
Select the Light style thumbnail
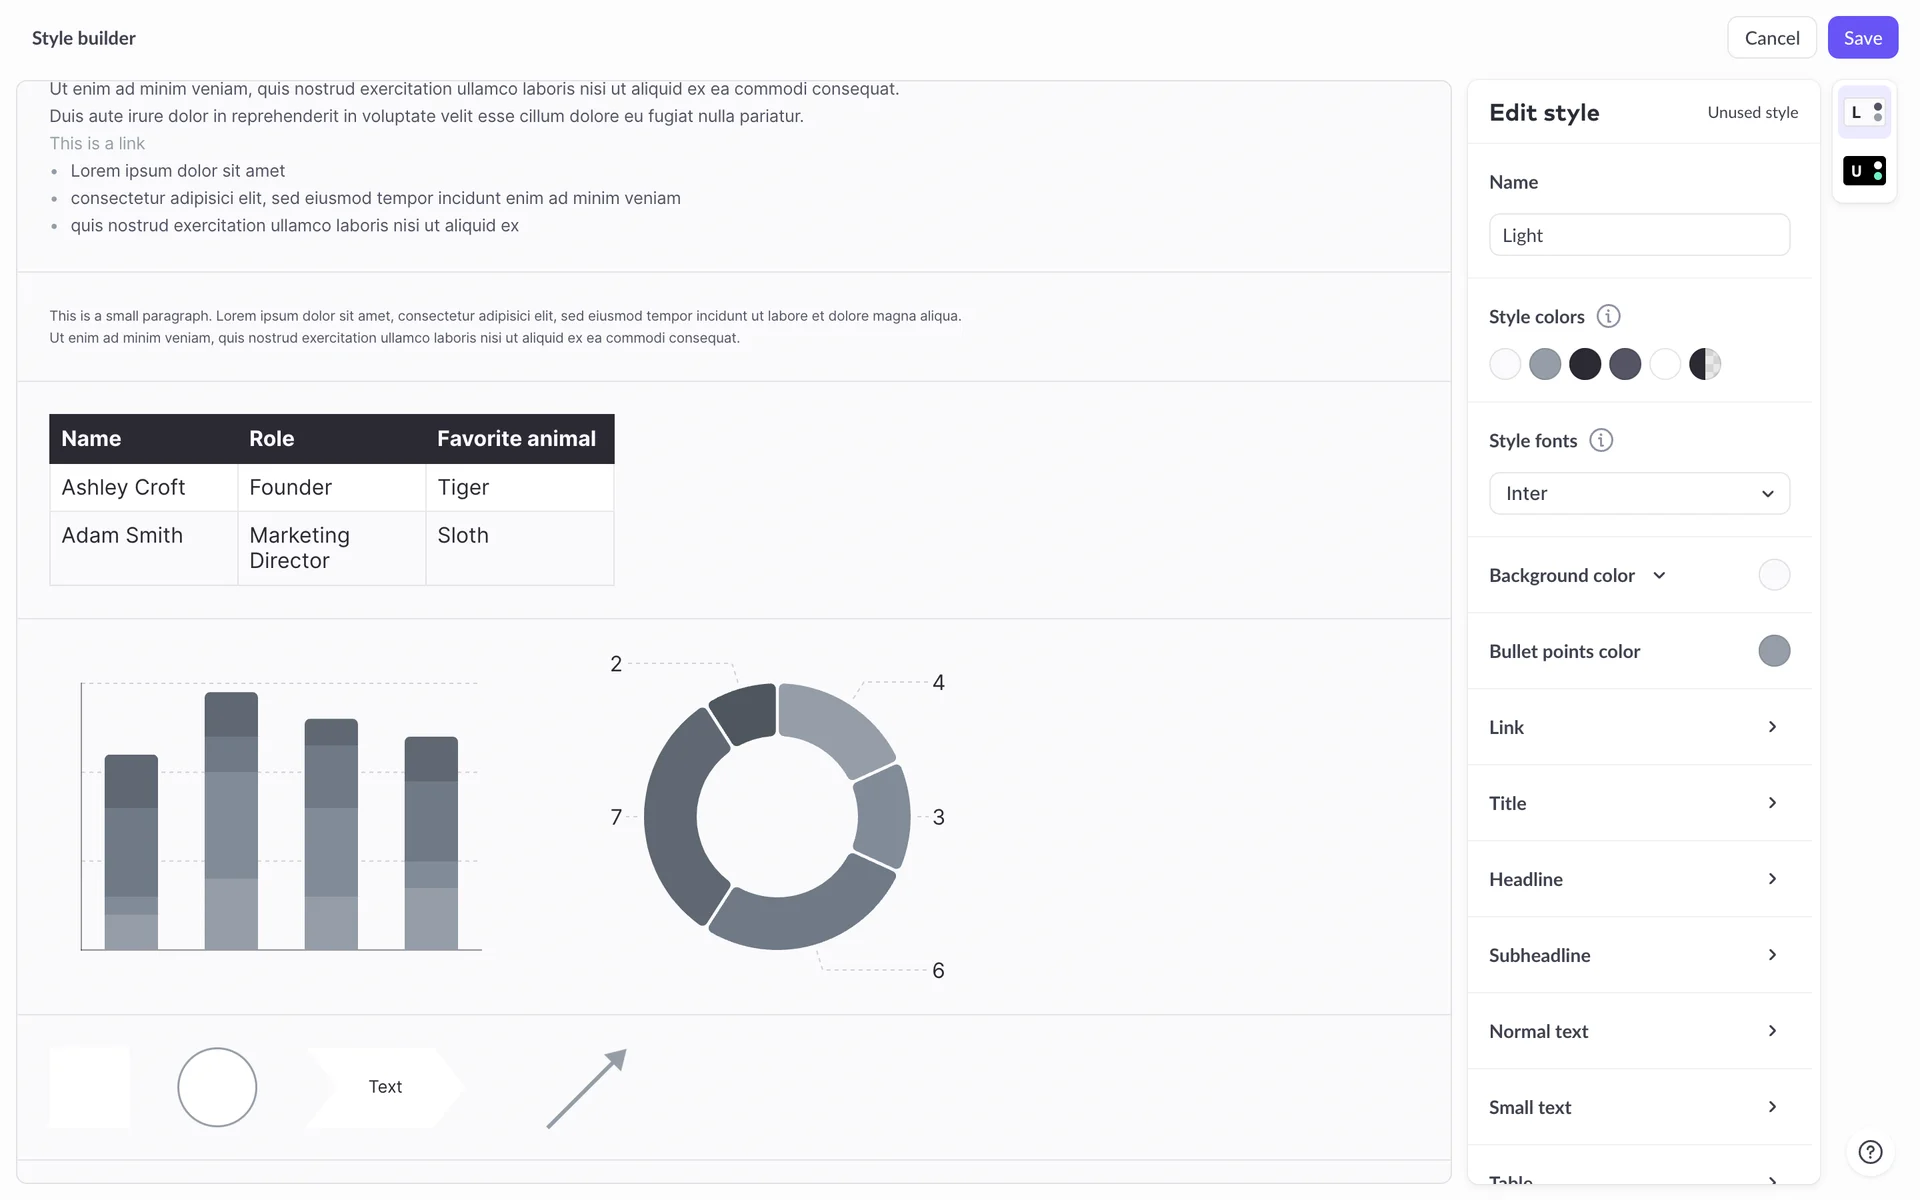pyautogui.click(x=1865, y=112)
